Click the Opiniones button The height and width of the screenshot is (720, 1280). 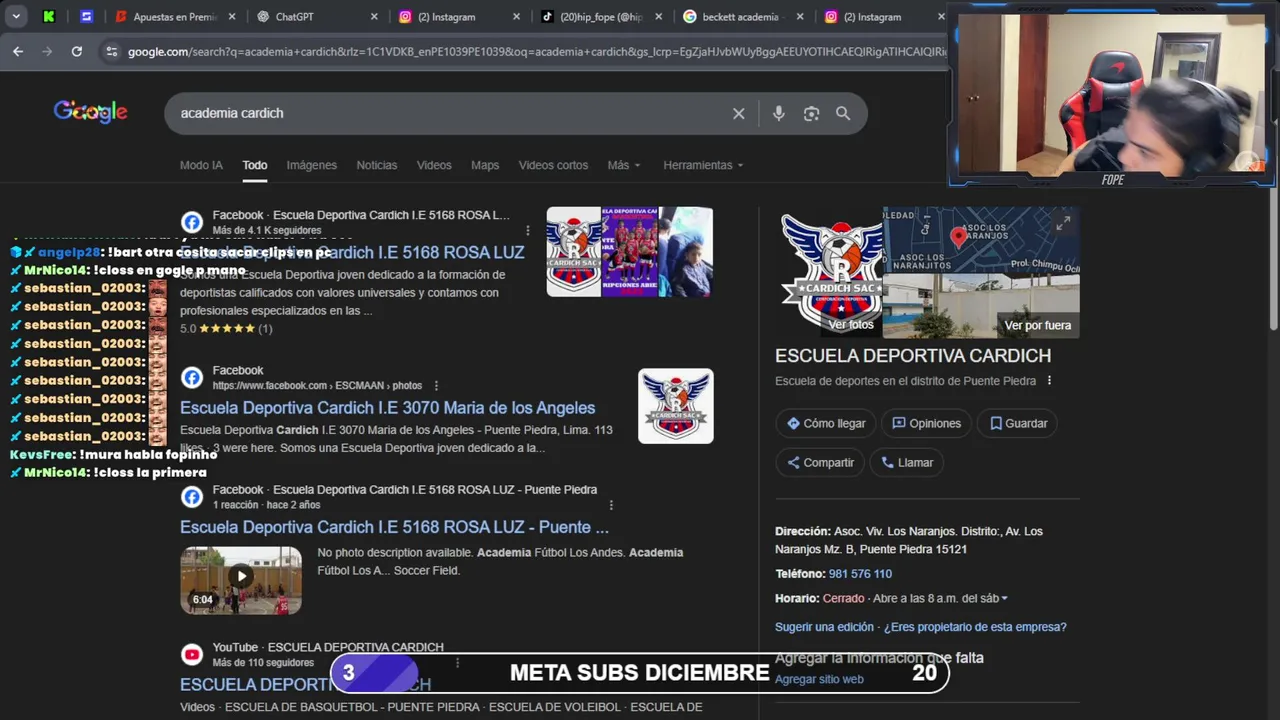coord(926,423)
